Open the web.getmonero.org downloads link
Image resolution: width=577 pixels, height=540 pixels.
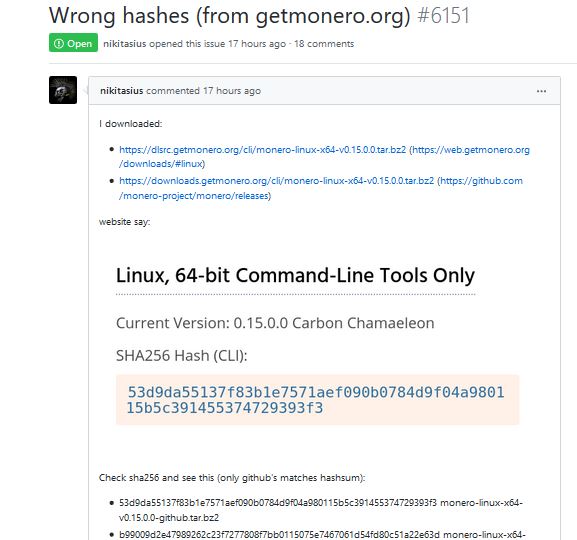(324, 157)
